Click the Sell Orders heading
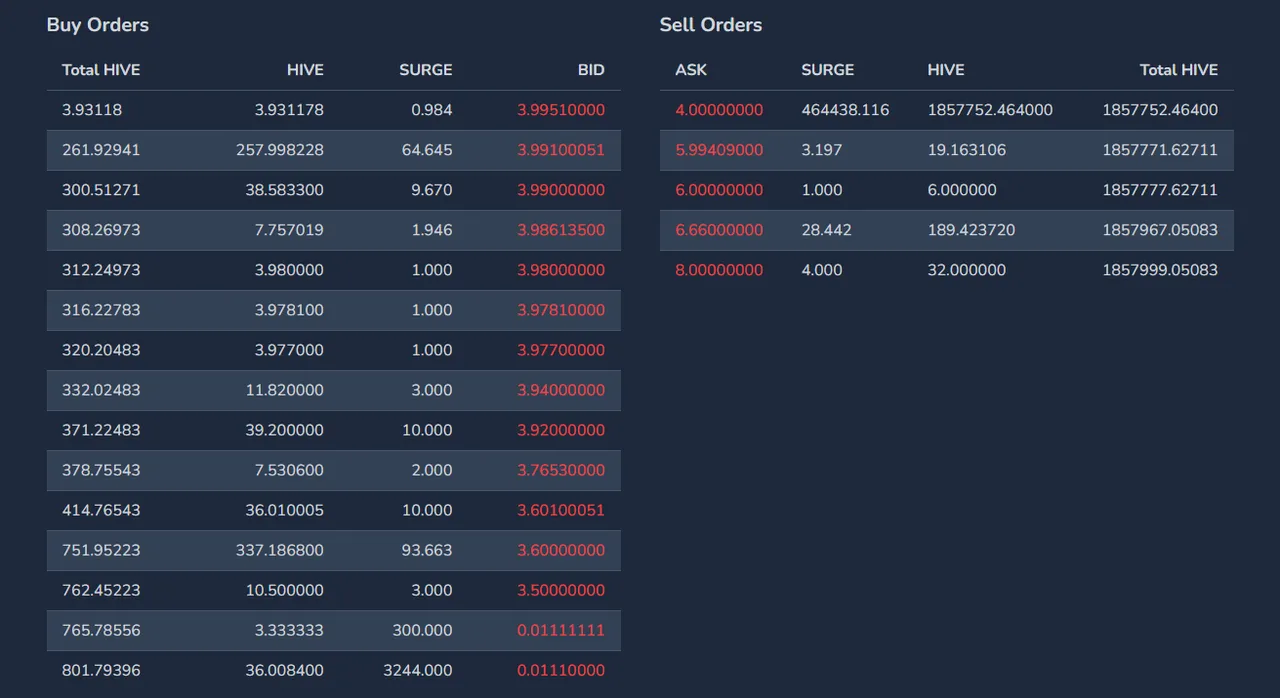This screenshot has width=1280, height=698. point(711,25)
